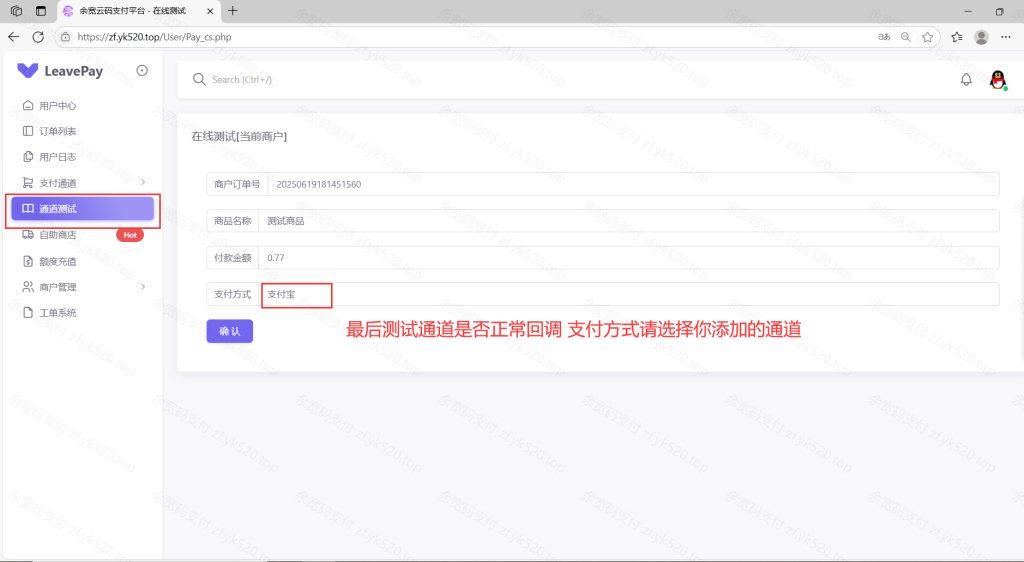Click the browser refresh icon
This screenshot has height=562, width=1024.
38,37
